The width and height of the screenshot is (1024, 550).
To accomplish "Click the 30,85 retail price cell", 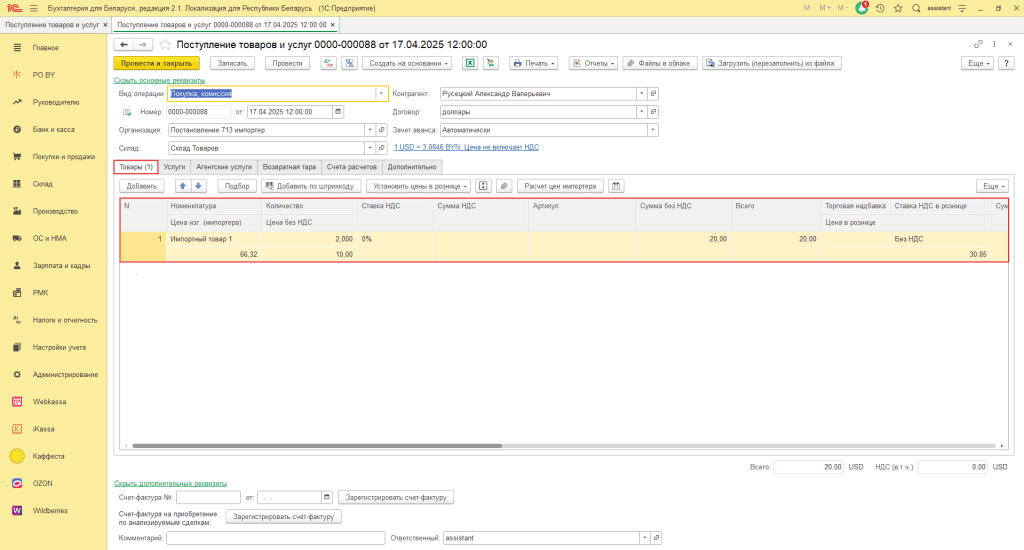I will pos(906,254).
